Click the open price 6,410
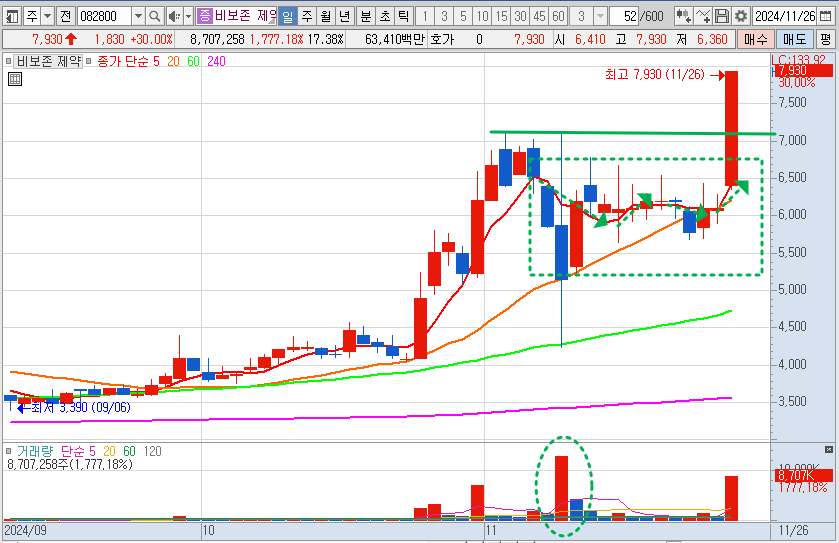839x543 pixels. 590,39
